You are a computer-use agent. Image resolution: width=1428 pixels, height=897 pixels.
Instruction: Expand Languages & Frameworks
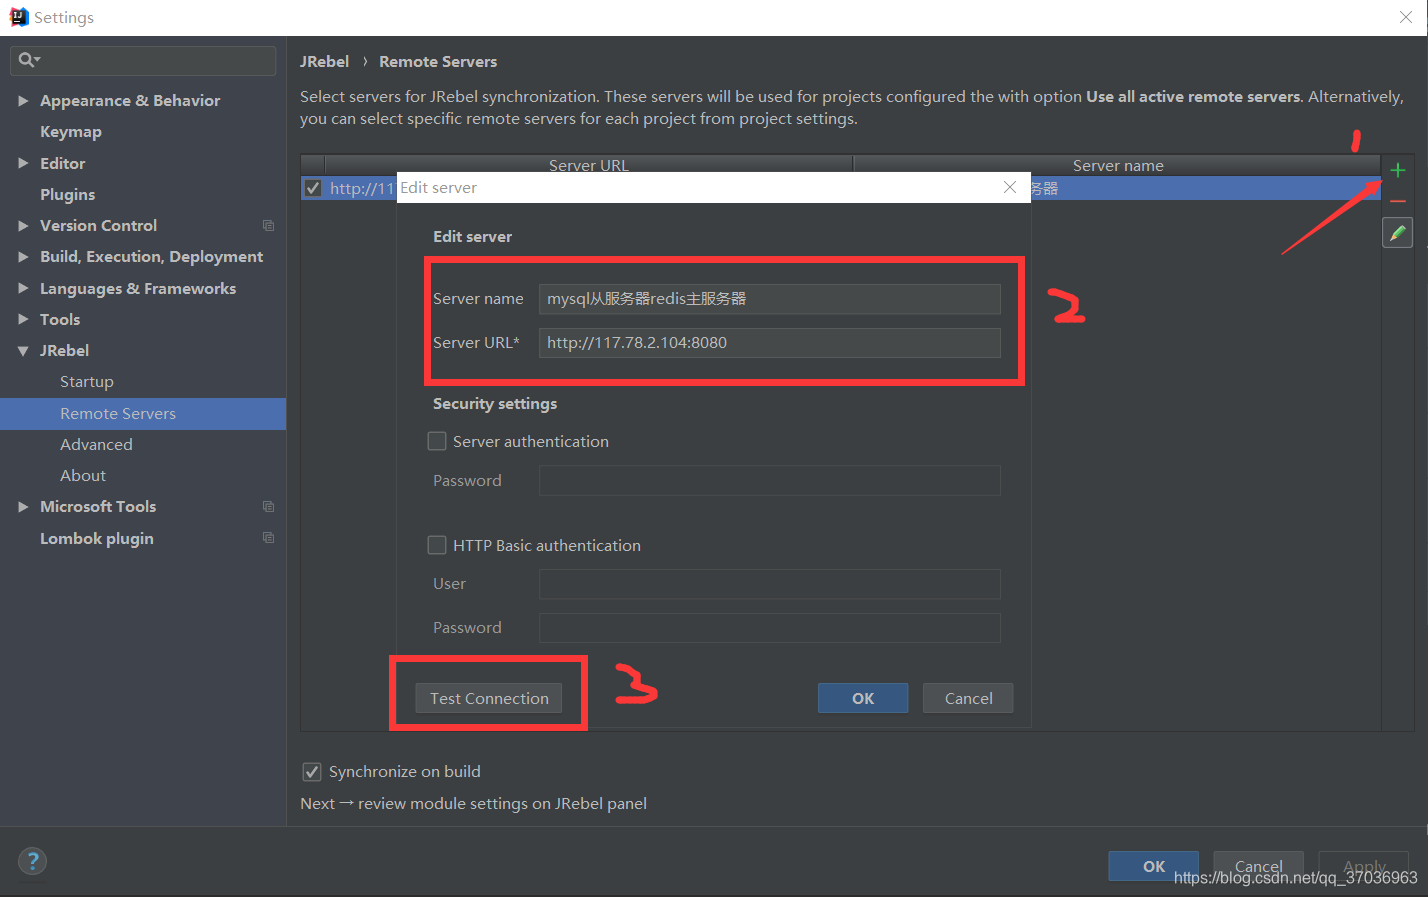pyautogui.click(x=23, y=288)
